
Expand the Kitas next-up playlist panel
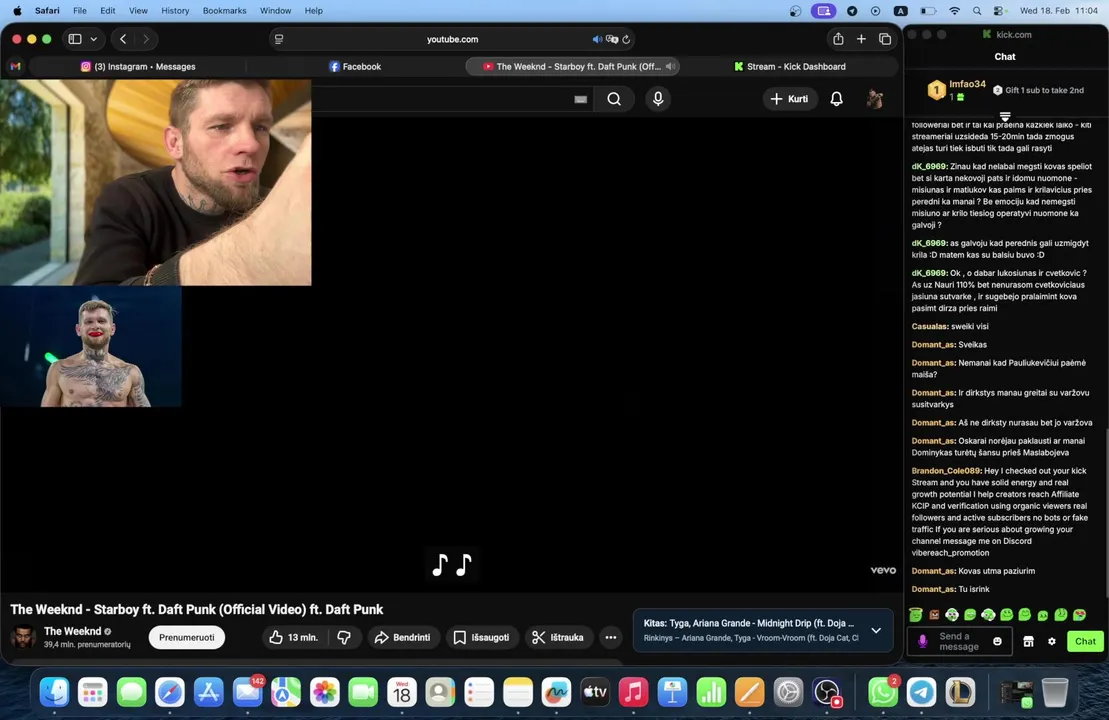tap(876, 630)
